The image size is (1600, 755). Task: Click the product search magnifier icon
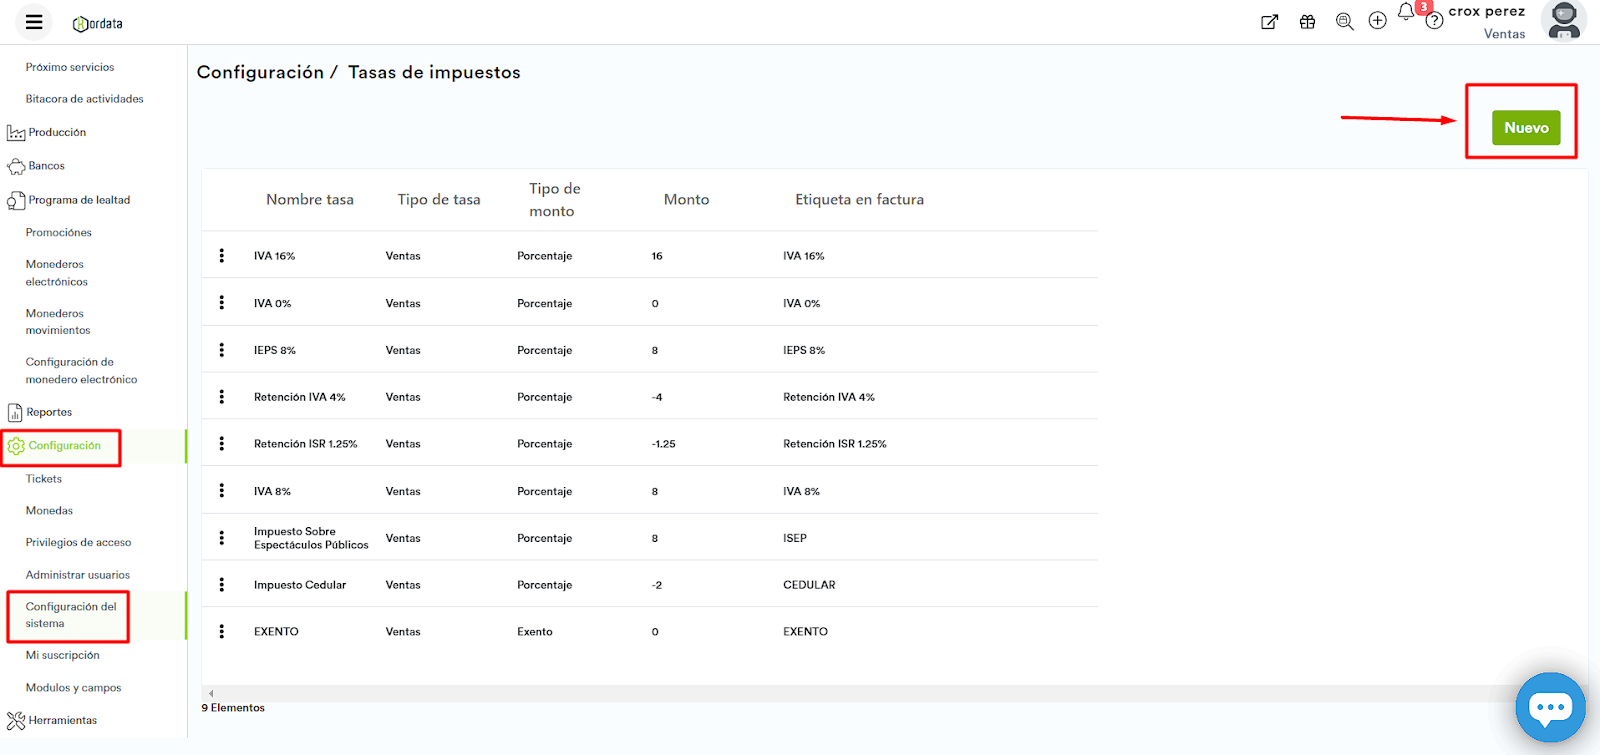(1344, 22)
